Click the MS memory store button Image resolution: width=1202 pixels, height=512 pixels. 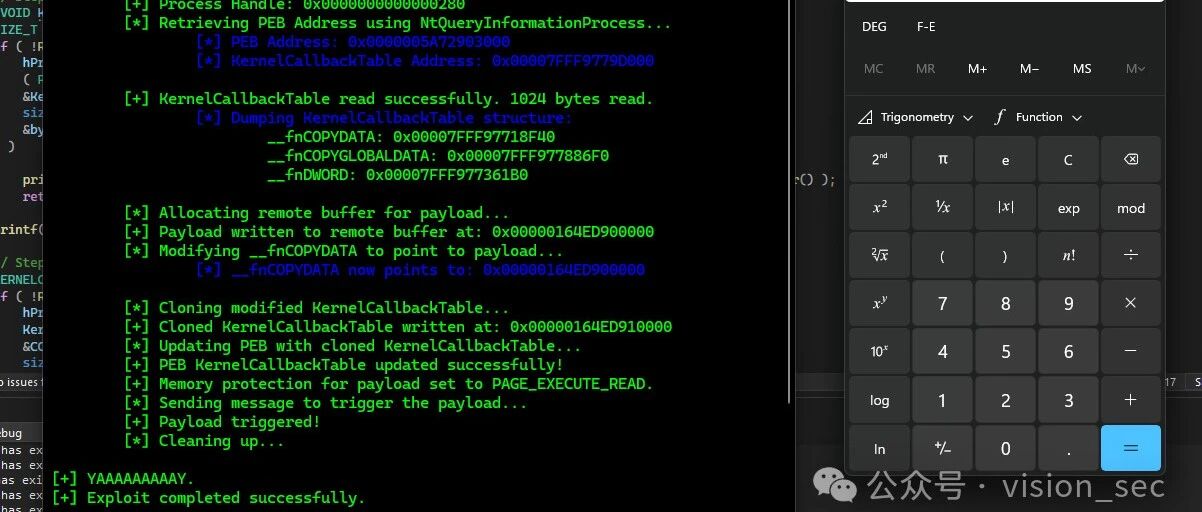(1082, 69)
